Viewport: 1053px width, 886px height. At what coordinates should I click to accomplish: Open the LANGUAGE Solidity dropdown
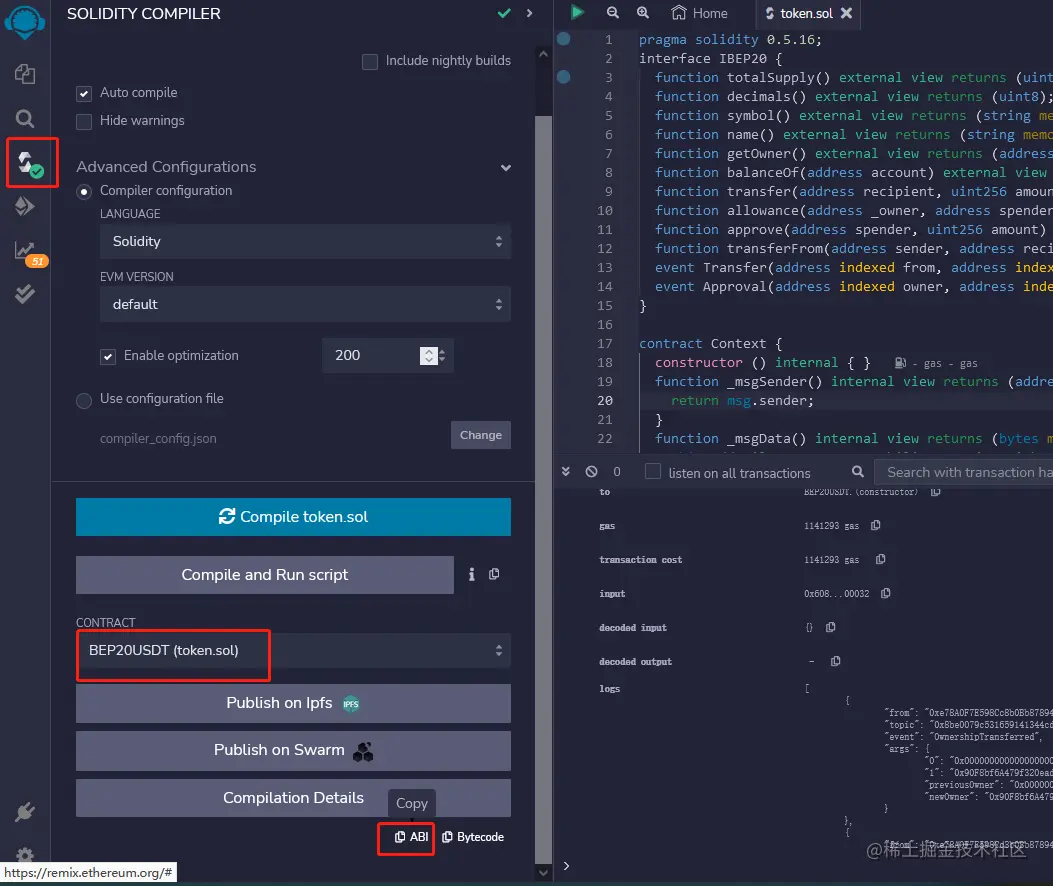coord(306,241)
